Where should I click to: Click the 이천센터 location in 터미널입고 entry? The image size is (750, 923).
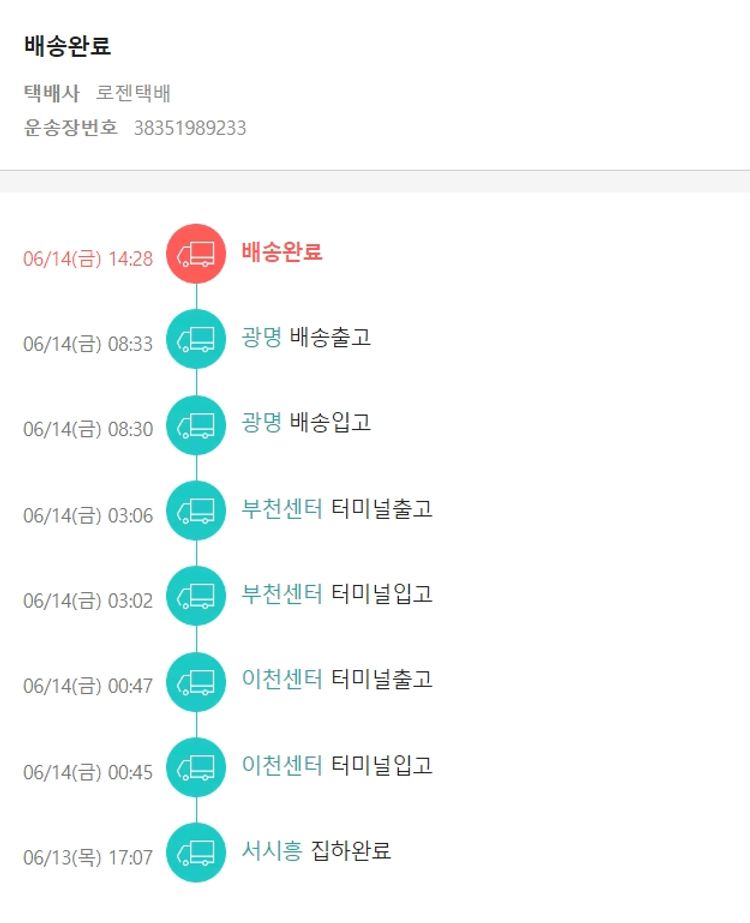282,765
